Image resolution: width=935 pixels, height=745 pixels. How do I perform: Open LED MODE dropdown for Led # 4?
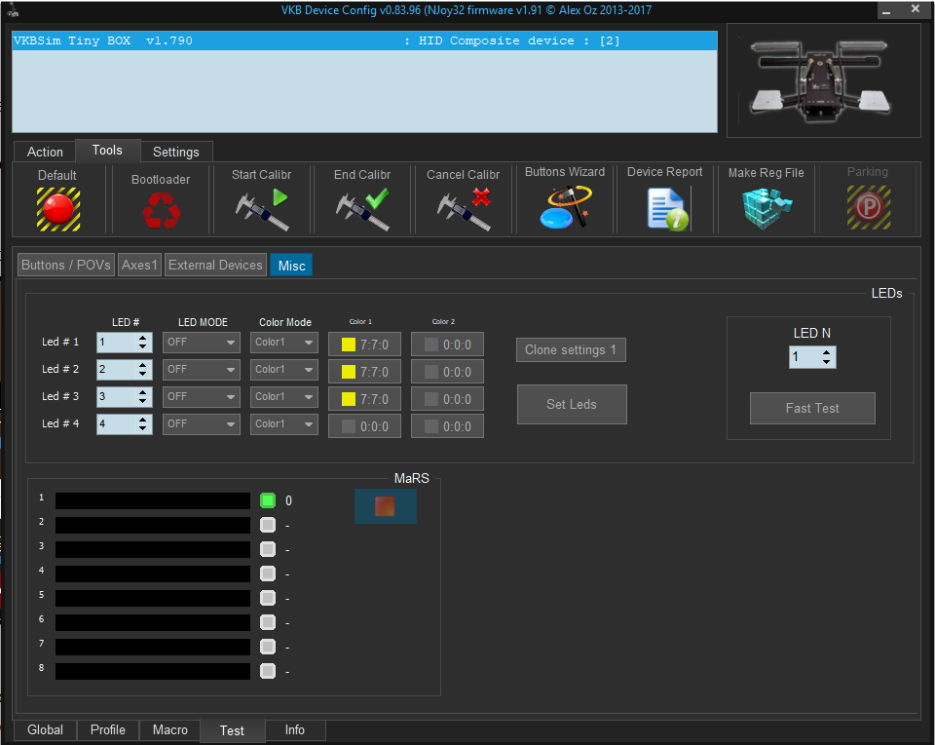point(202,424)
